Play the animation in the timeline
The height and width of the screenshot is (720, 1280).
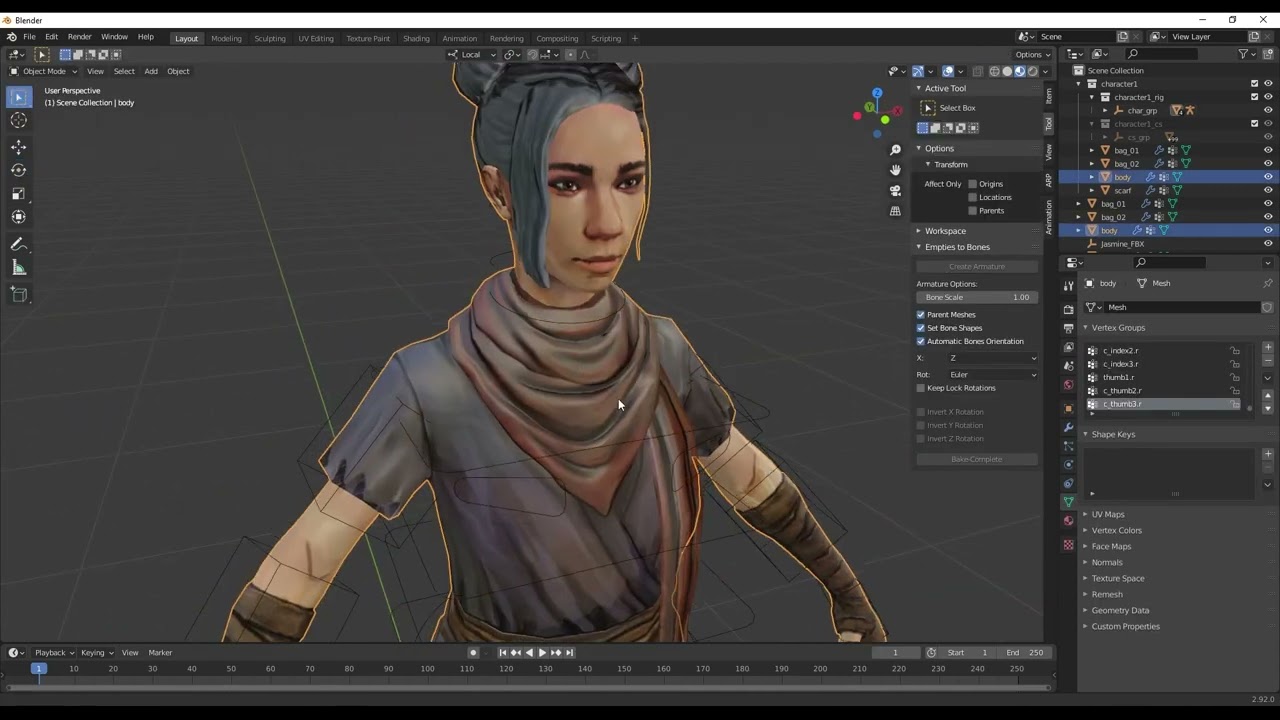[542, 653]
